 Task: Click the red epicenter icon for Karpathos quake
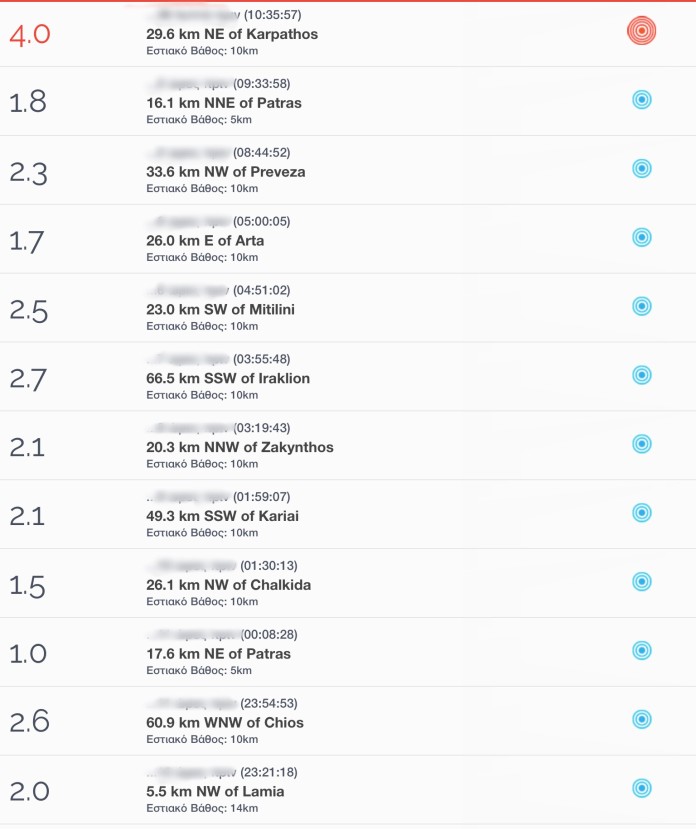tap(641, 31)
